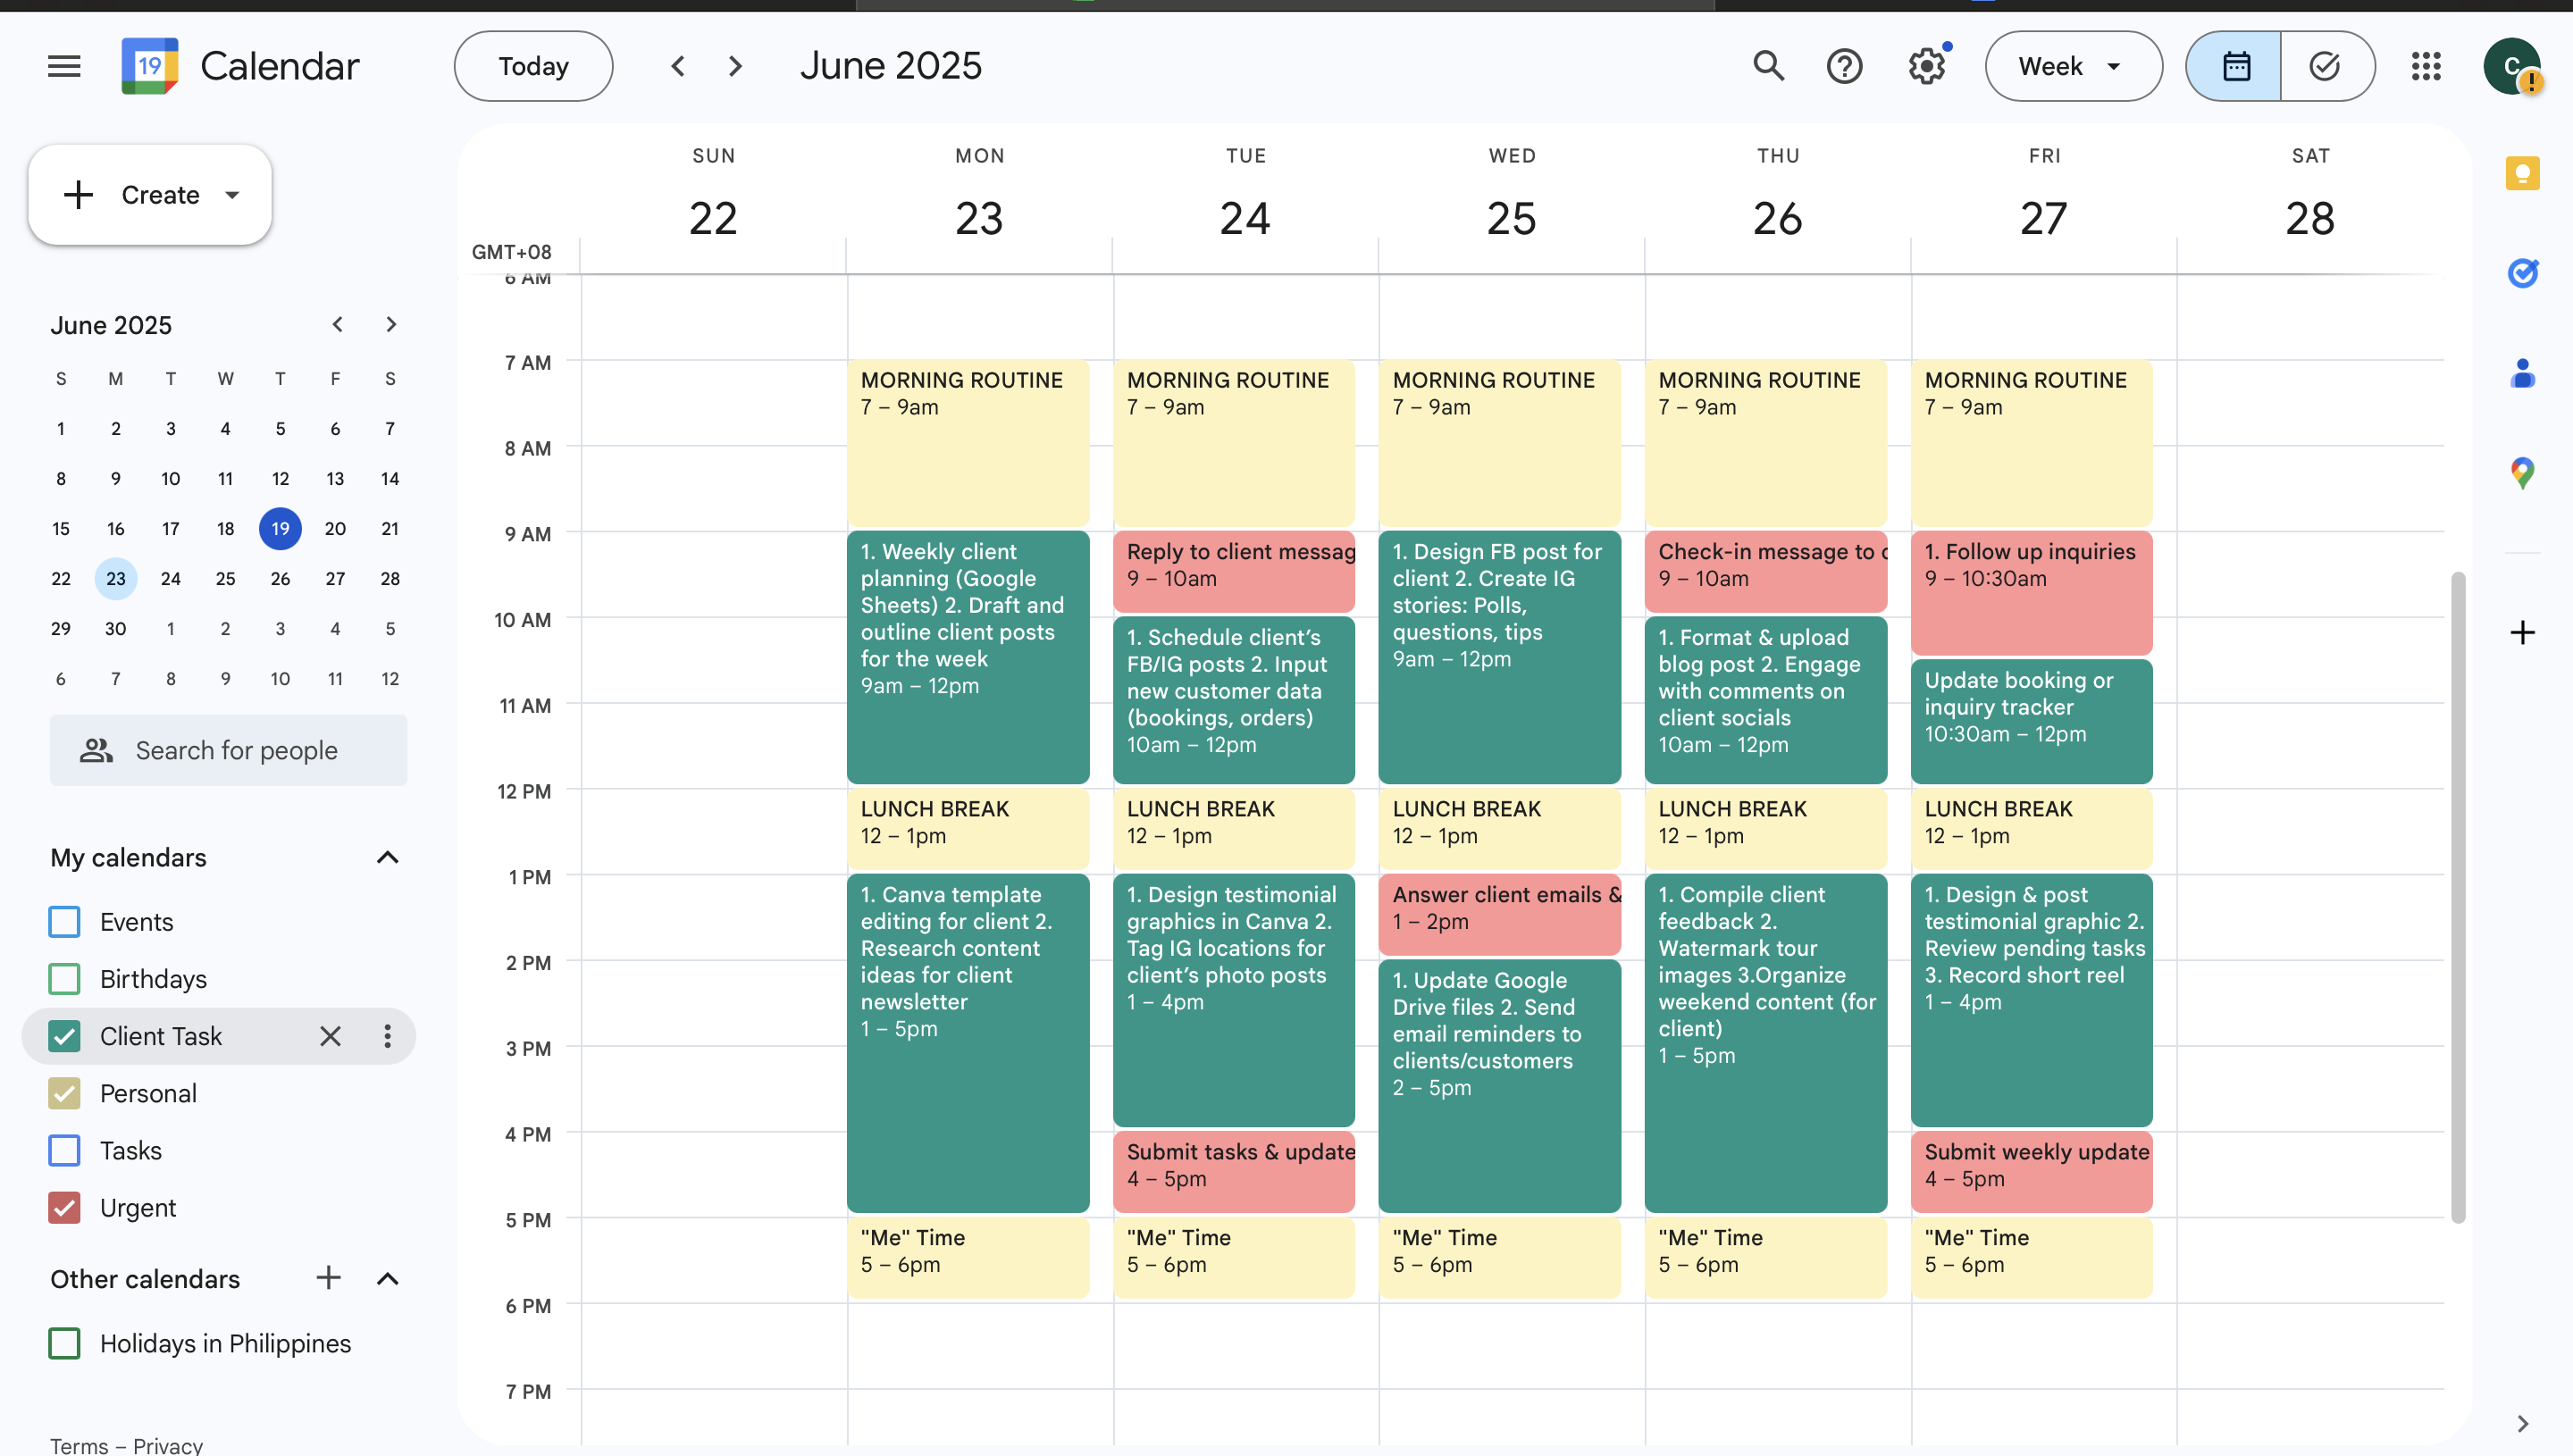Viewport: 2573px width, 1456px height.
Task: Open options menu for Client Task
Action: 387,1036
